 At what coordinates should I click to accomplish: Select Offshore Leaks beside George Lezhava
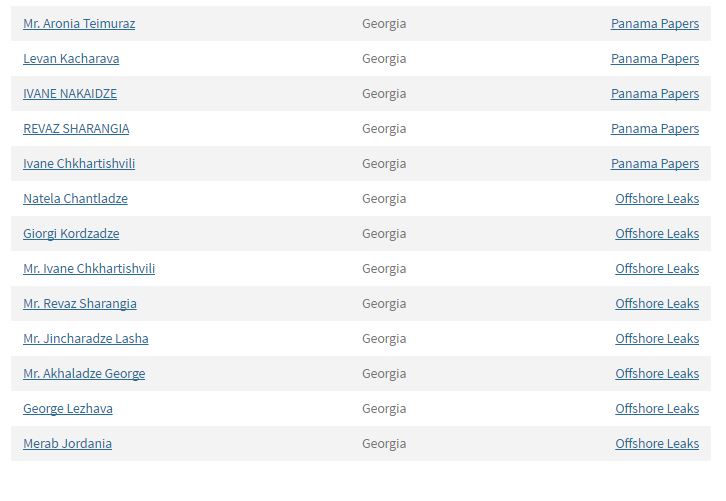(657, 409)
